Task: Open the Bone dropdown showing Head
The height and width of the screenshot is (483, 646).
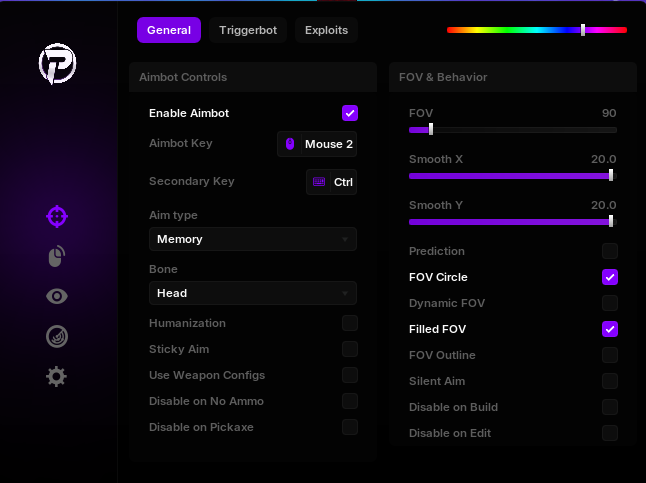Action: (x=252, y=293)
